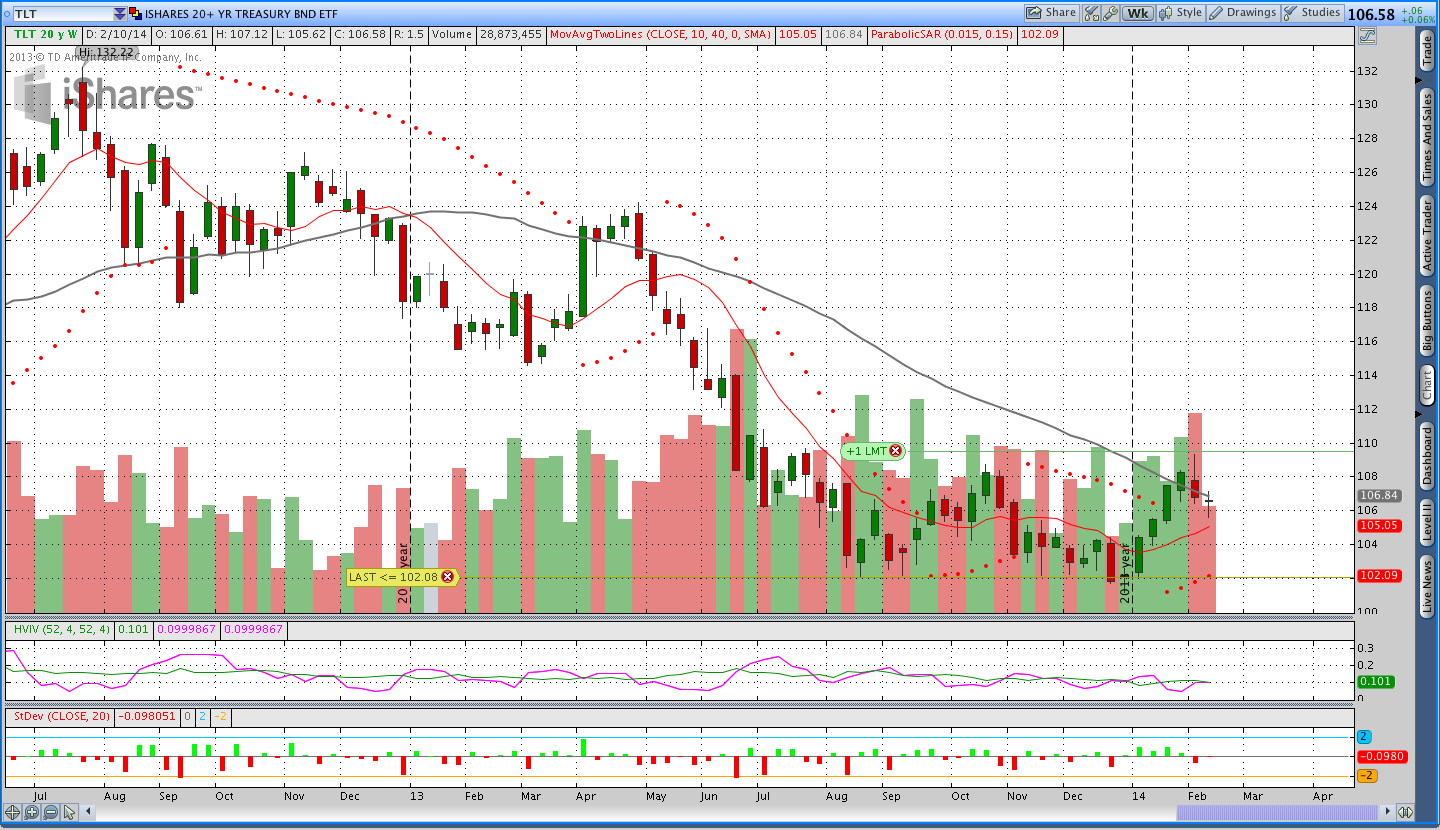Click the ParabolicSAR study label
Viewport: 1440px width, 830px height.
943,34
